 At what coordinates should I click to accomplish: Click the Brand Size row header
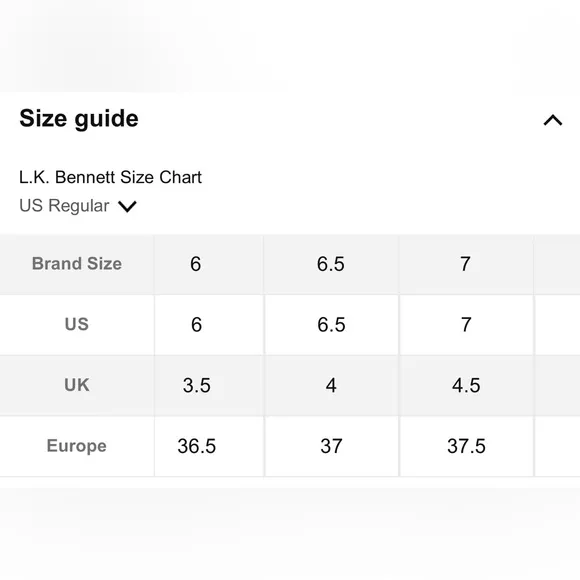77,264
